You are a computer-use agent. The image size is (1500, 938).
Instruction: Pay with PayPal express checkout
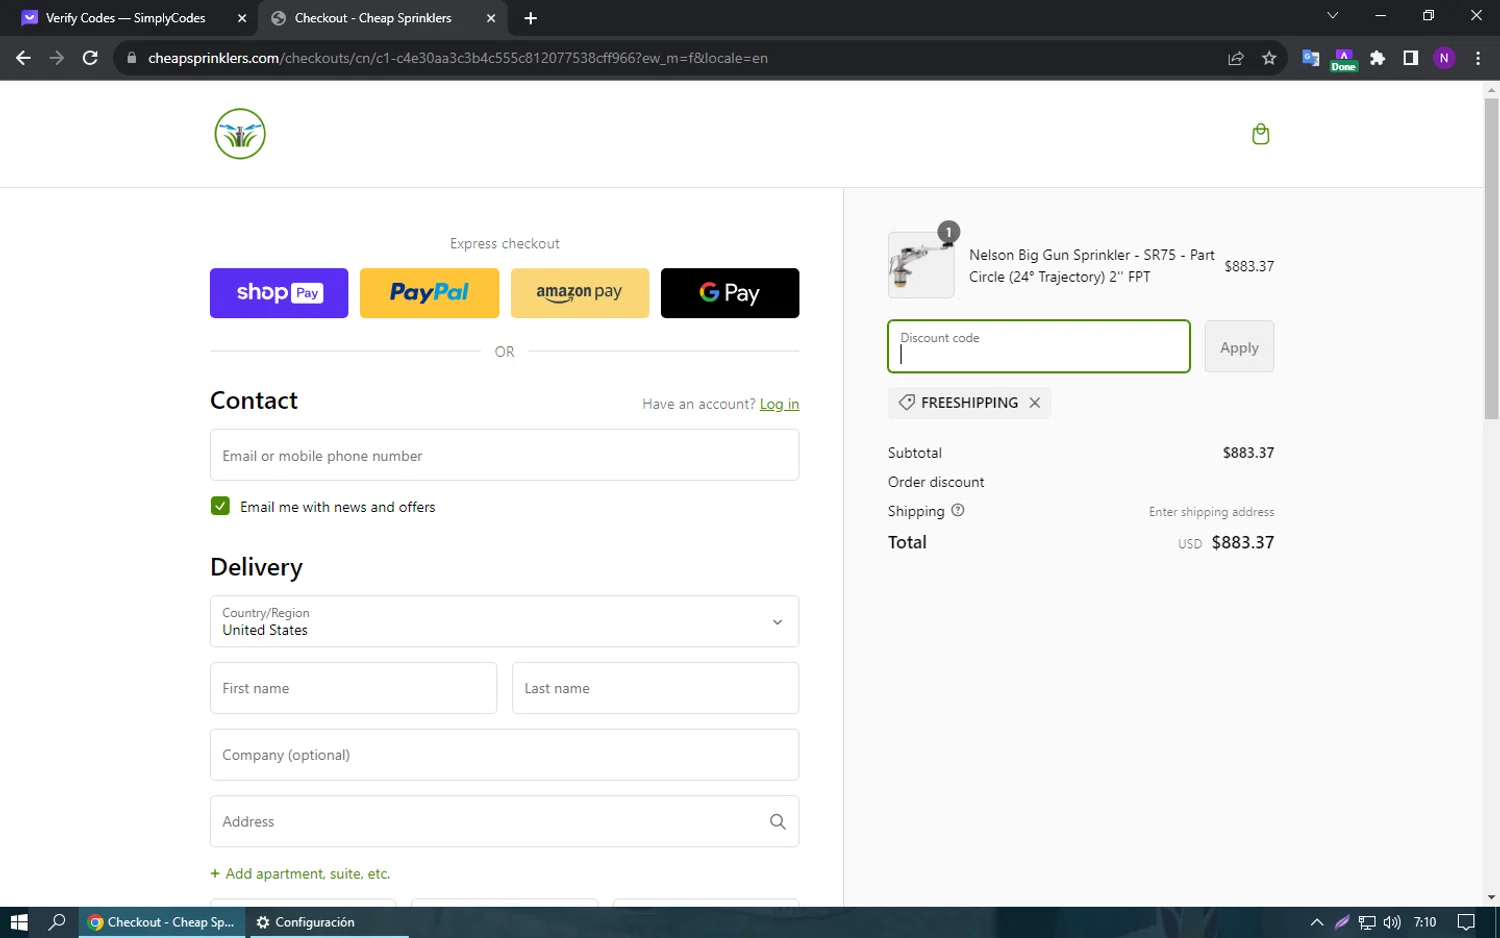pyautogui.click(x=429, y=293)
